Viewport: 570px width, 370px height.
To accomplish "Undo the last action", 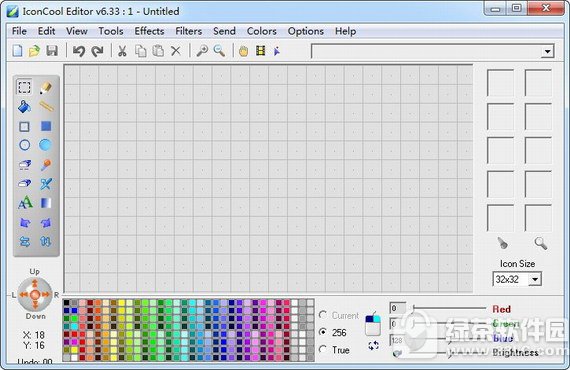I will click(79, 51).
